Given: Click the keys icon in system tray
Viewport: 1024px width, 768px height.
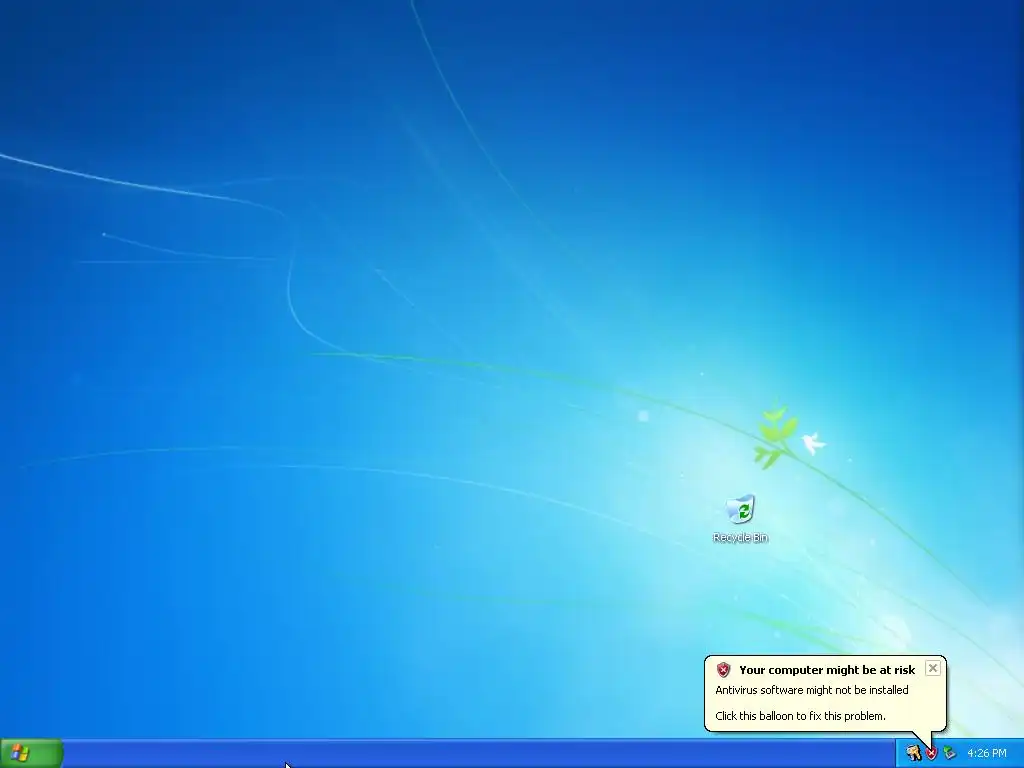Looking at the screenshot, I should (913, 754).
